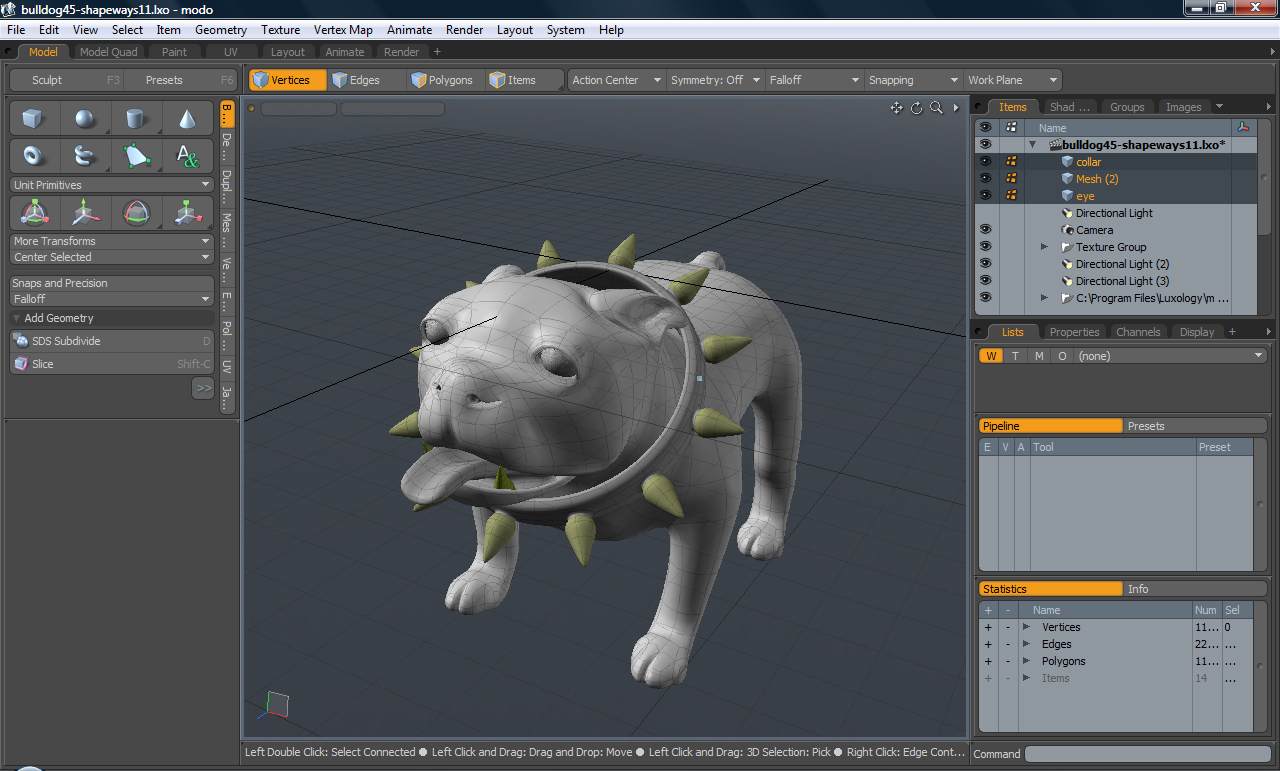Screen dimensions: 1280x771
Task: Switch to the Groups tab
Action: pyautogui.click(x=1127, y=107)
